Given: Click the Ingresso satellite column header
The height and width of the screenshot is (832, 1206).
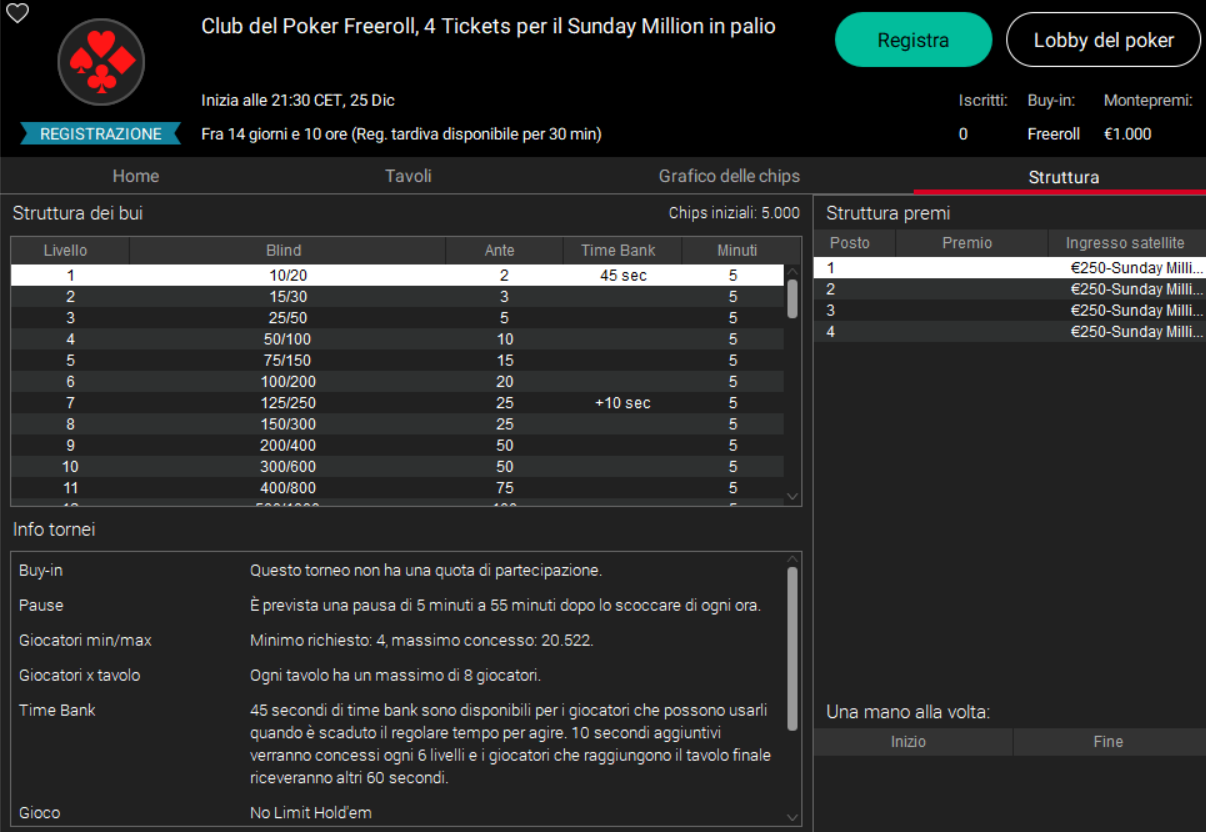Looking at the screenshot, I should point(1125,243).
